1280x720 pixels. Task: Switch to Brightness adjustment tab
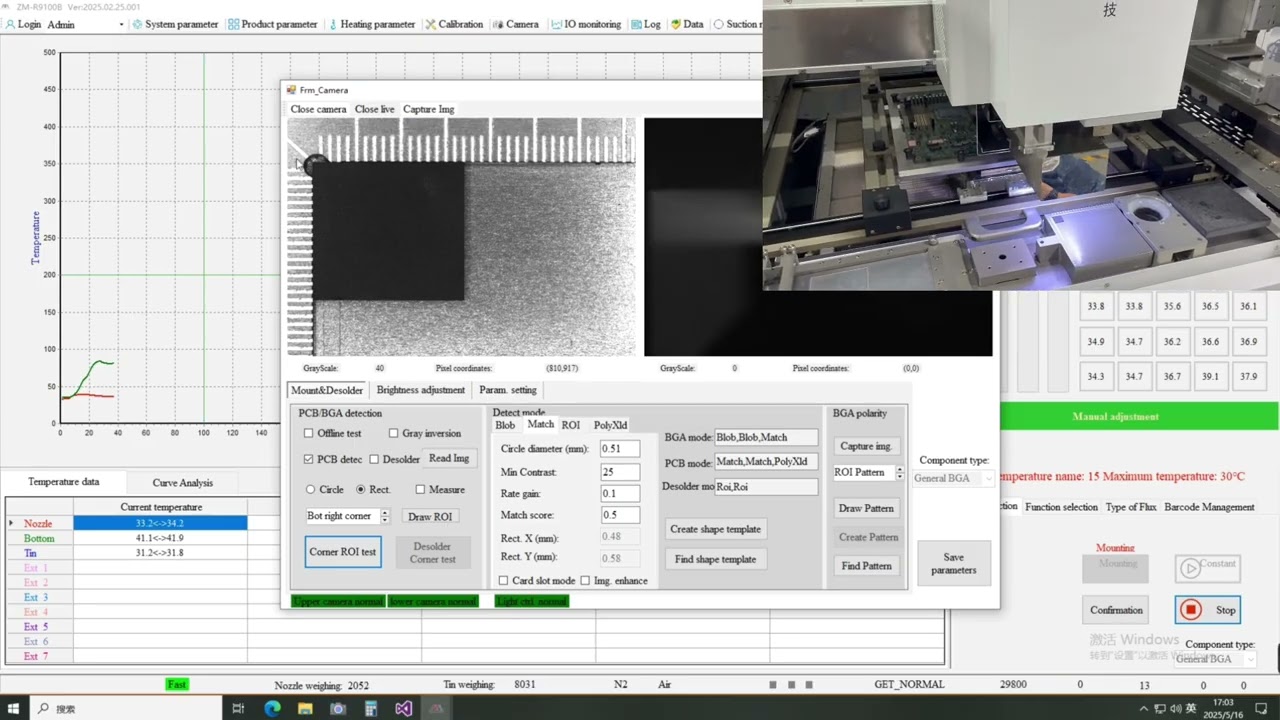pos(420,390)
